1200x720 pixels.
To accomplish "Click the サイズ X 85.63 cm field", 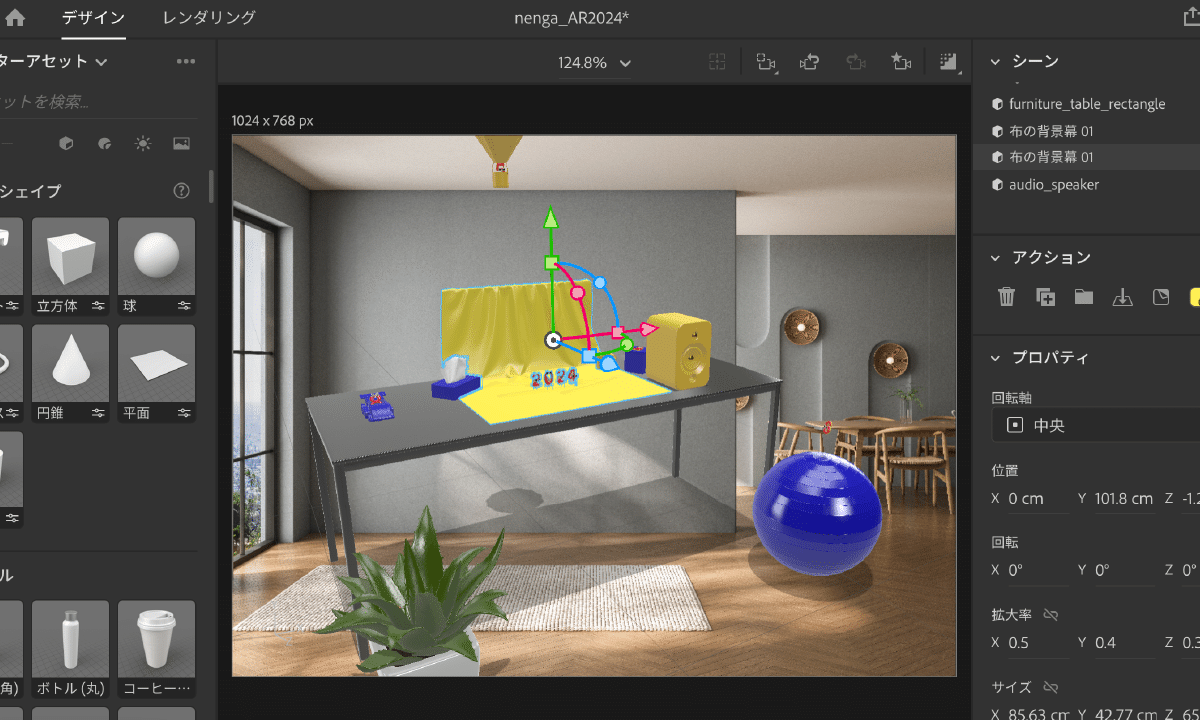I will pos(1037,714).
